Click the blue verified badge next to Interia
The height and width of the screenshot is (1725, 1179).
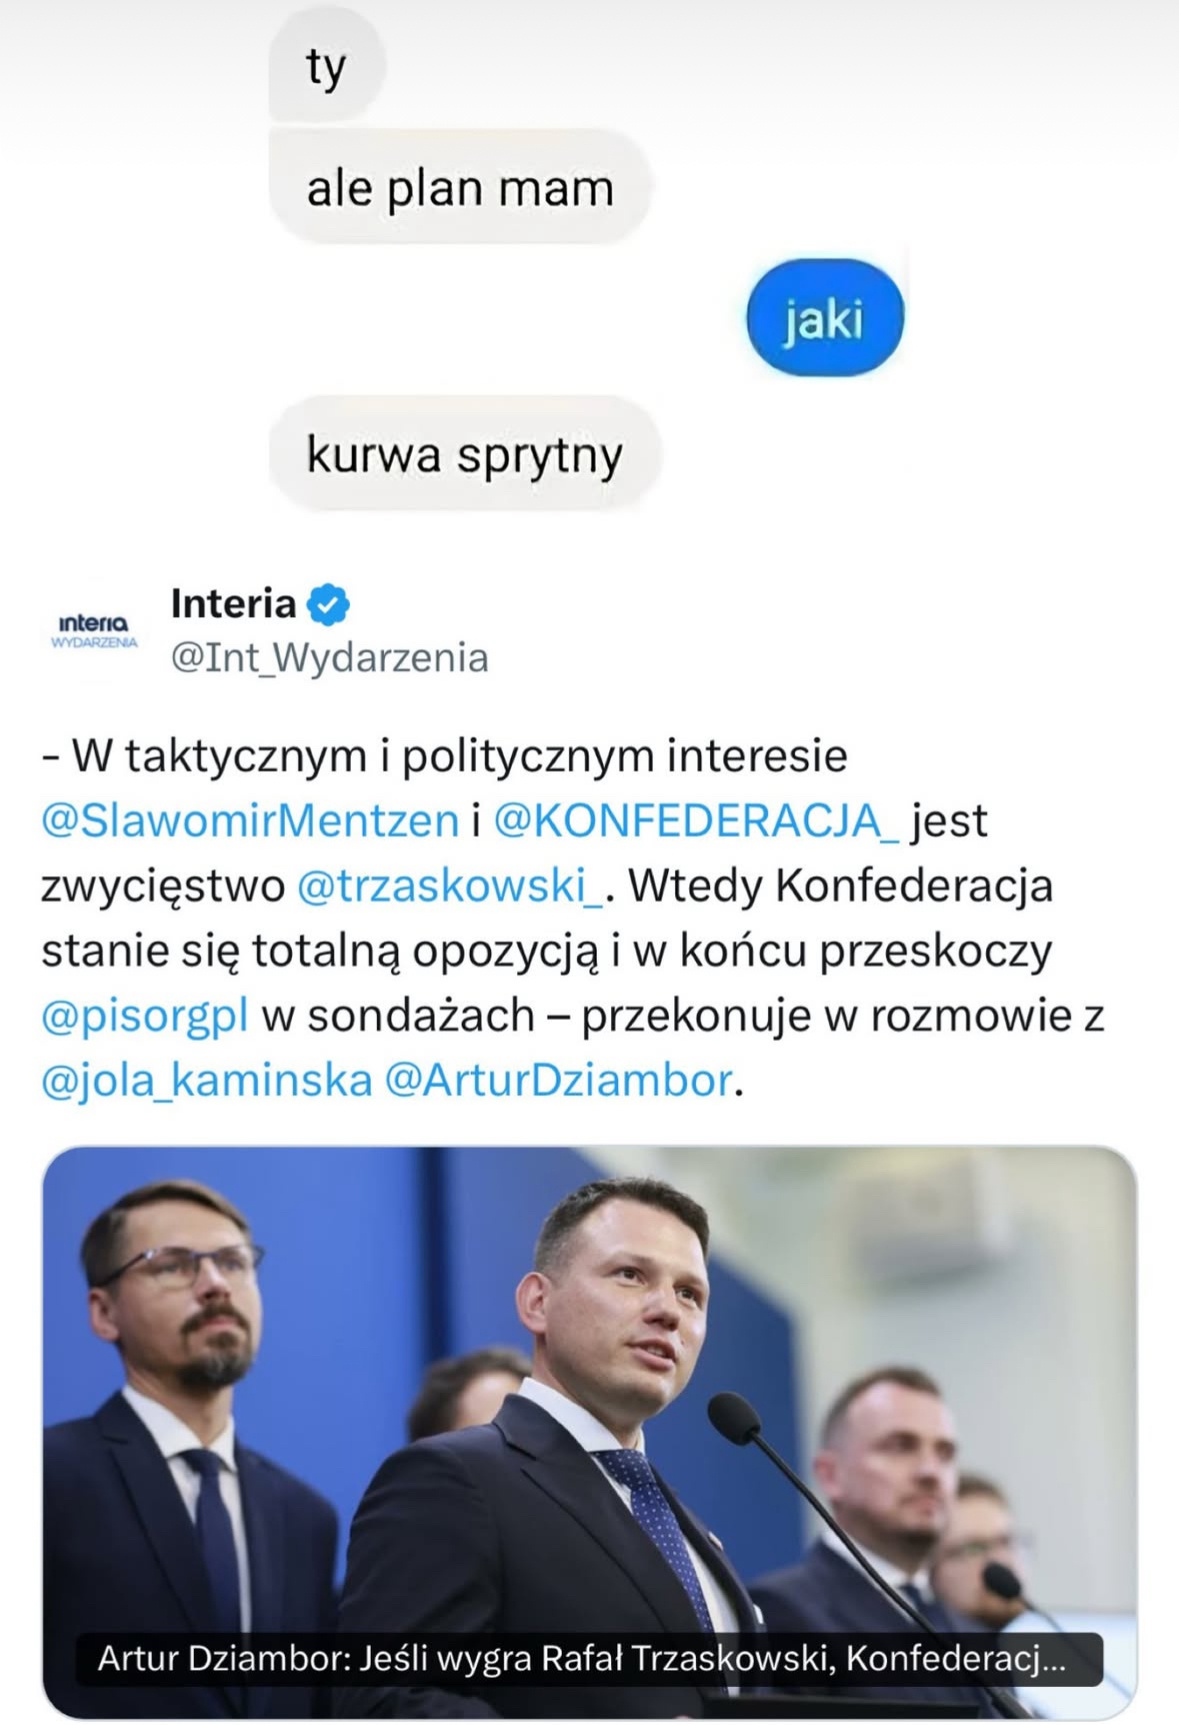click(328, 604)
